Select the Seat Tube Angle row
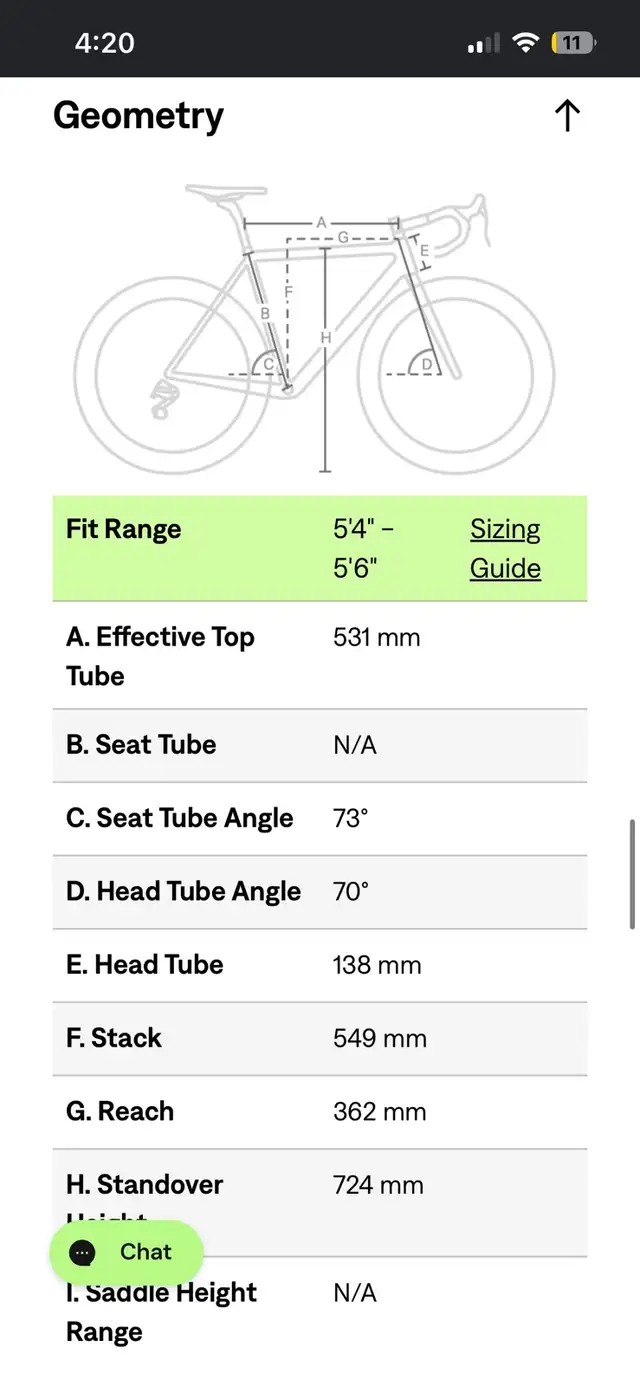 320,819
